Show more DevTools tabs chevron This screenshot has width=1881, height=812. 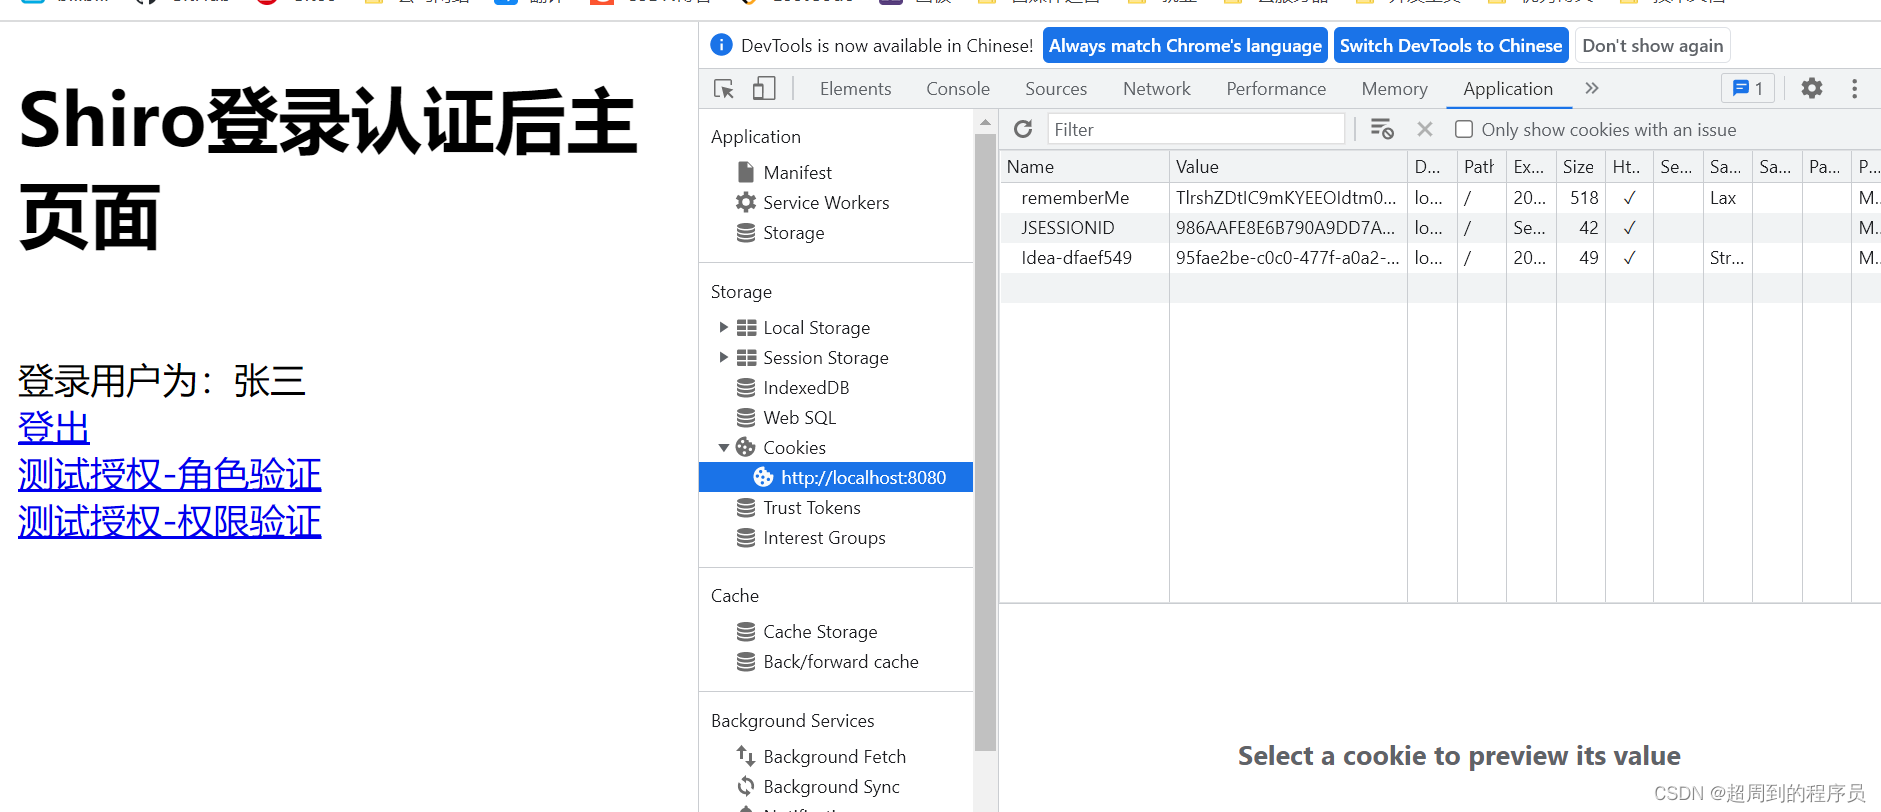(x=1592, y=88)
